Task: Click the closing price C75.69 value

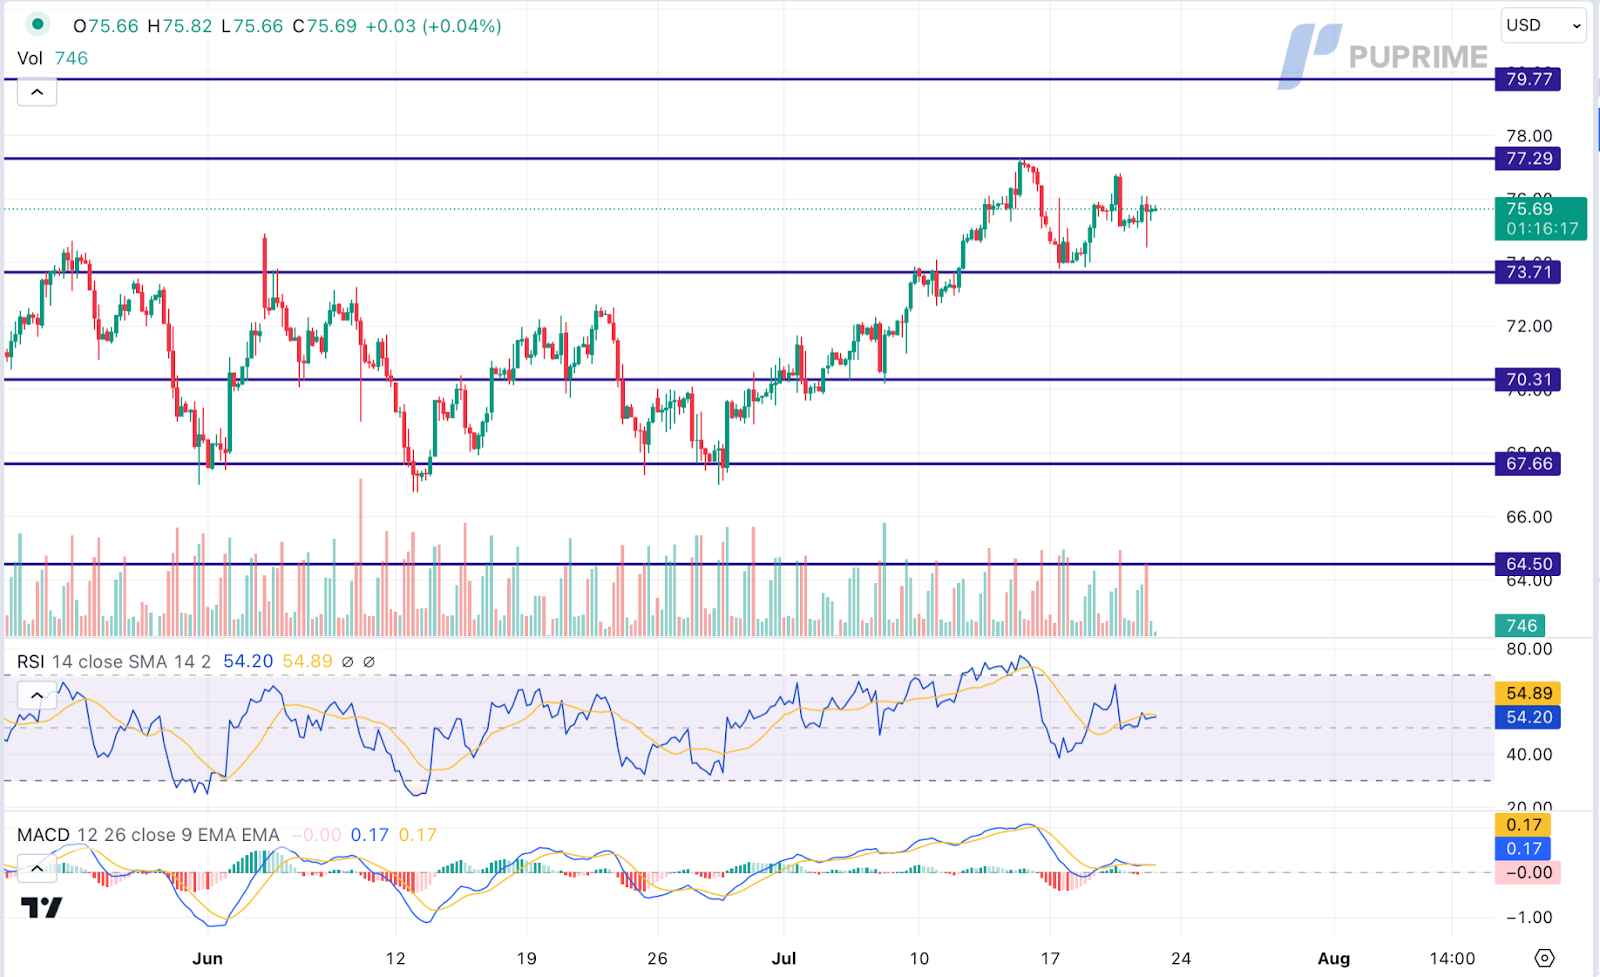Action: click(x=324, y=26)
